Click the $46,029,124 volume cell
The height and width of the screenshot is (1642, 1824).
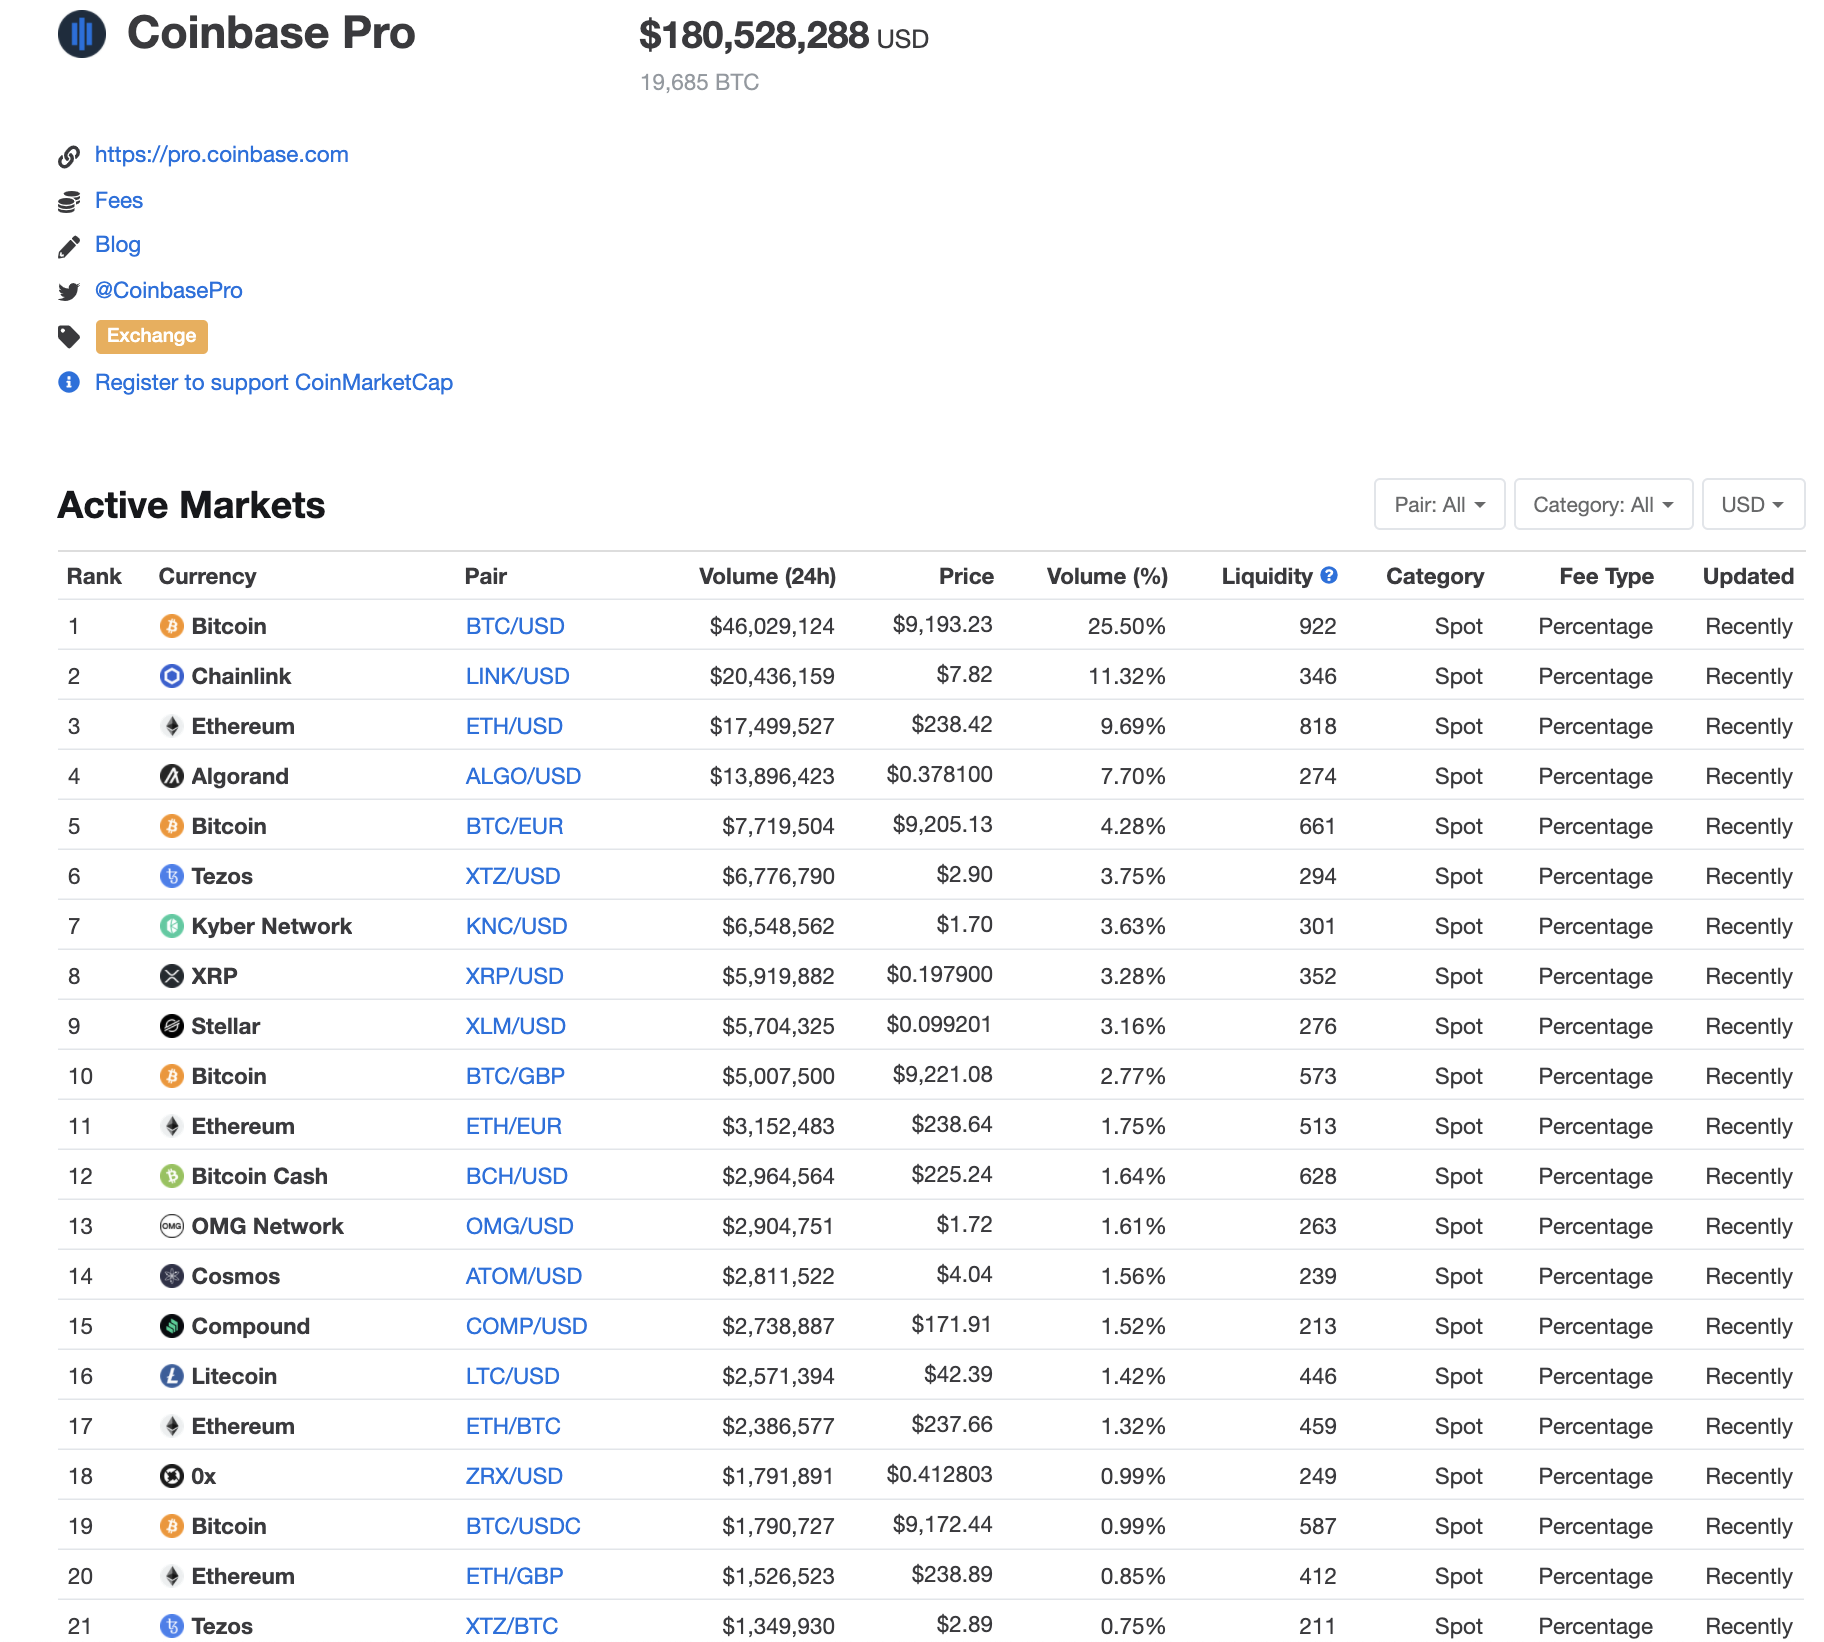[x=772, y=627]
